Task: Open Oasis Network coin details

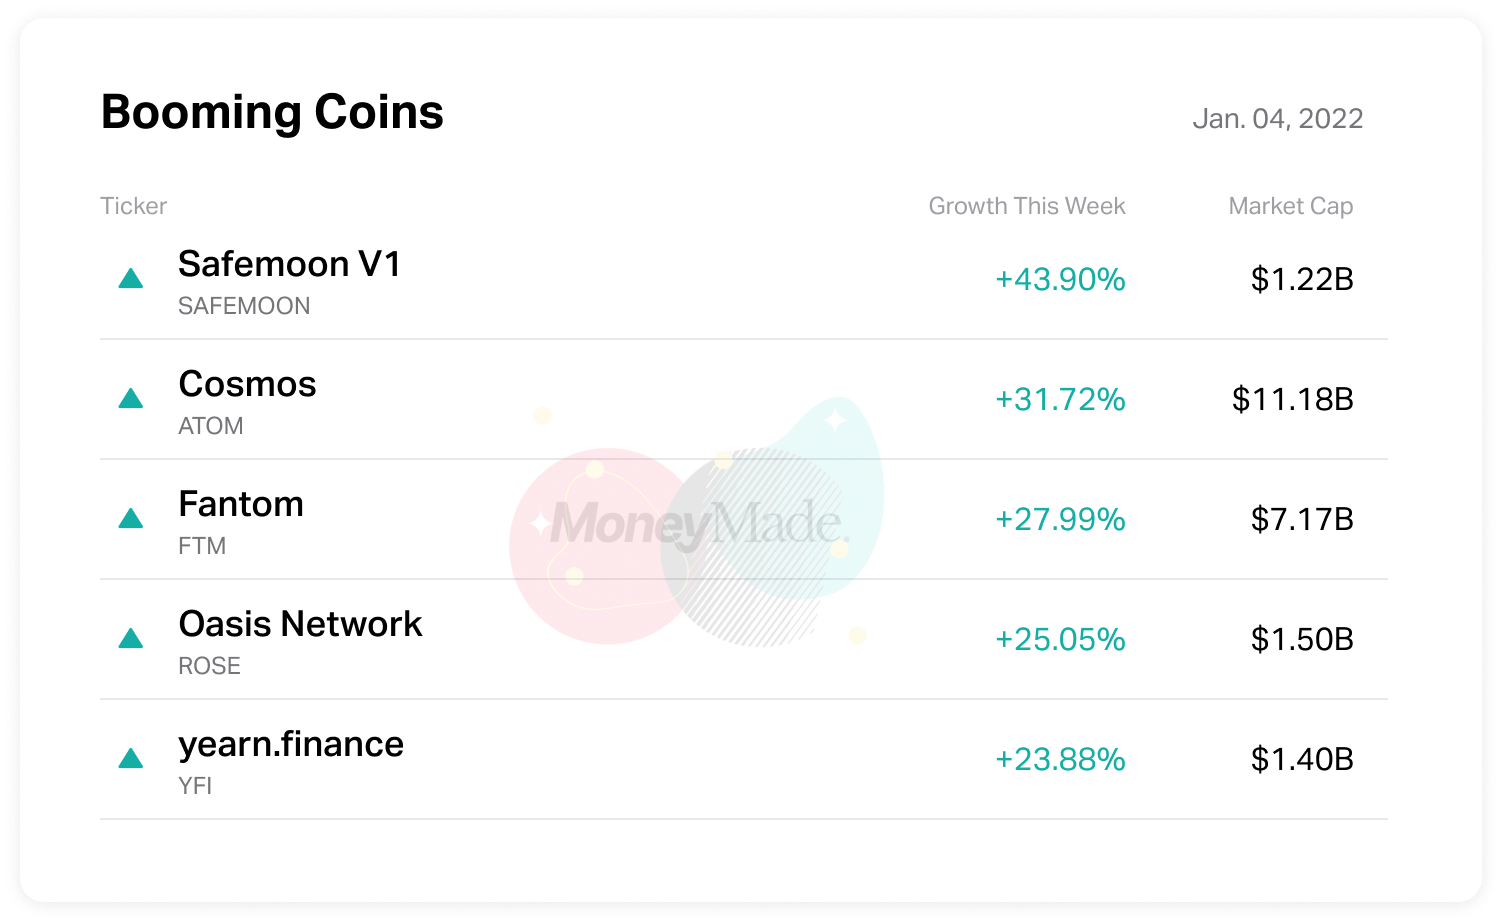Action: (300, 624)
